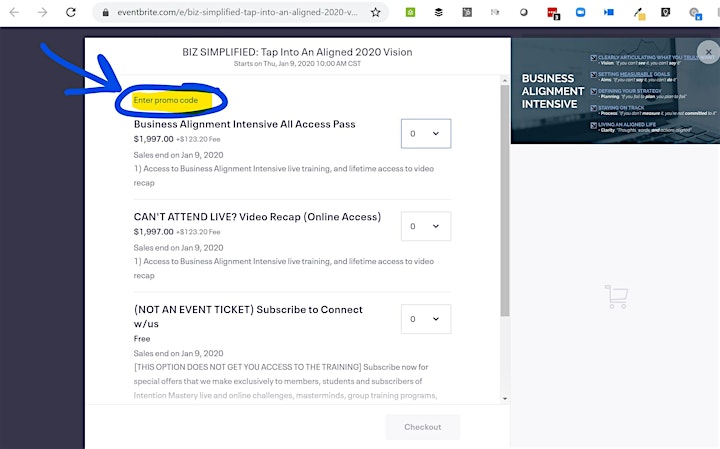This screenshot has width=720, height=449.
Task: Open the Buffer stacked-layers extension
Action: click(439, 12)
